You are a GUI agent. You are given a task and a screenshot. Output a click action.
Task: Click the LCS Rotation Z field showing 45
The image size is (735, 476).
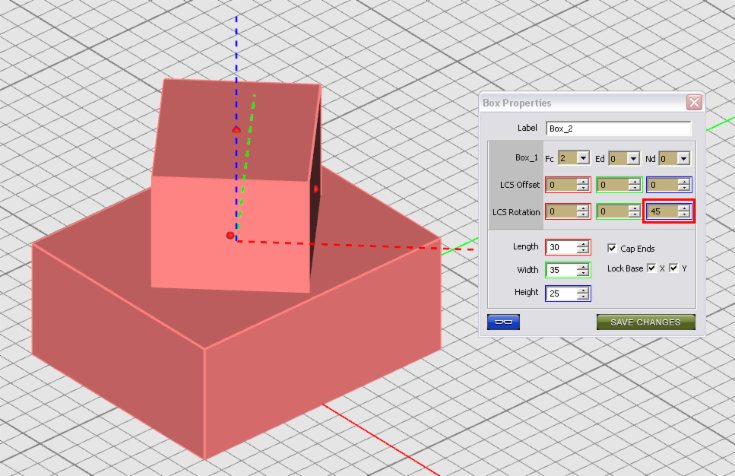662,212
